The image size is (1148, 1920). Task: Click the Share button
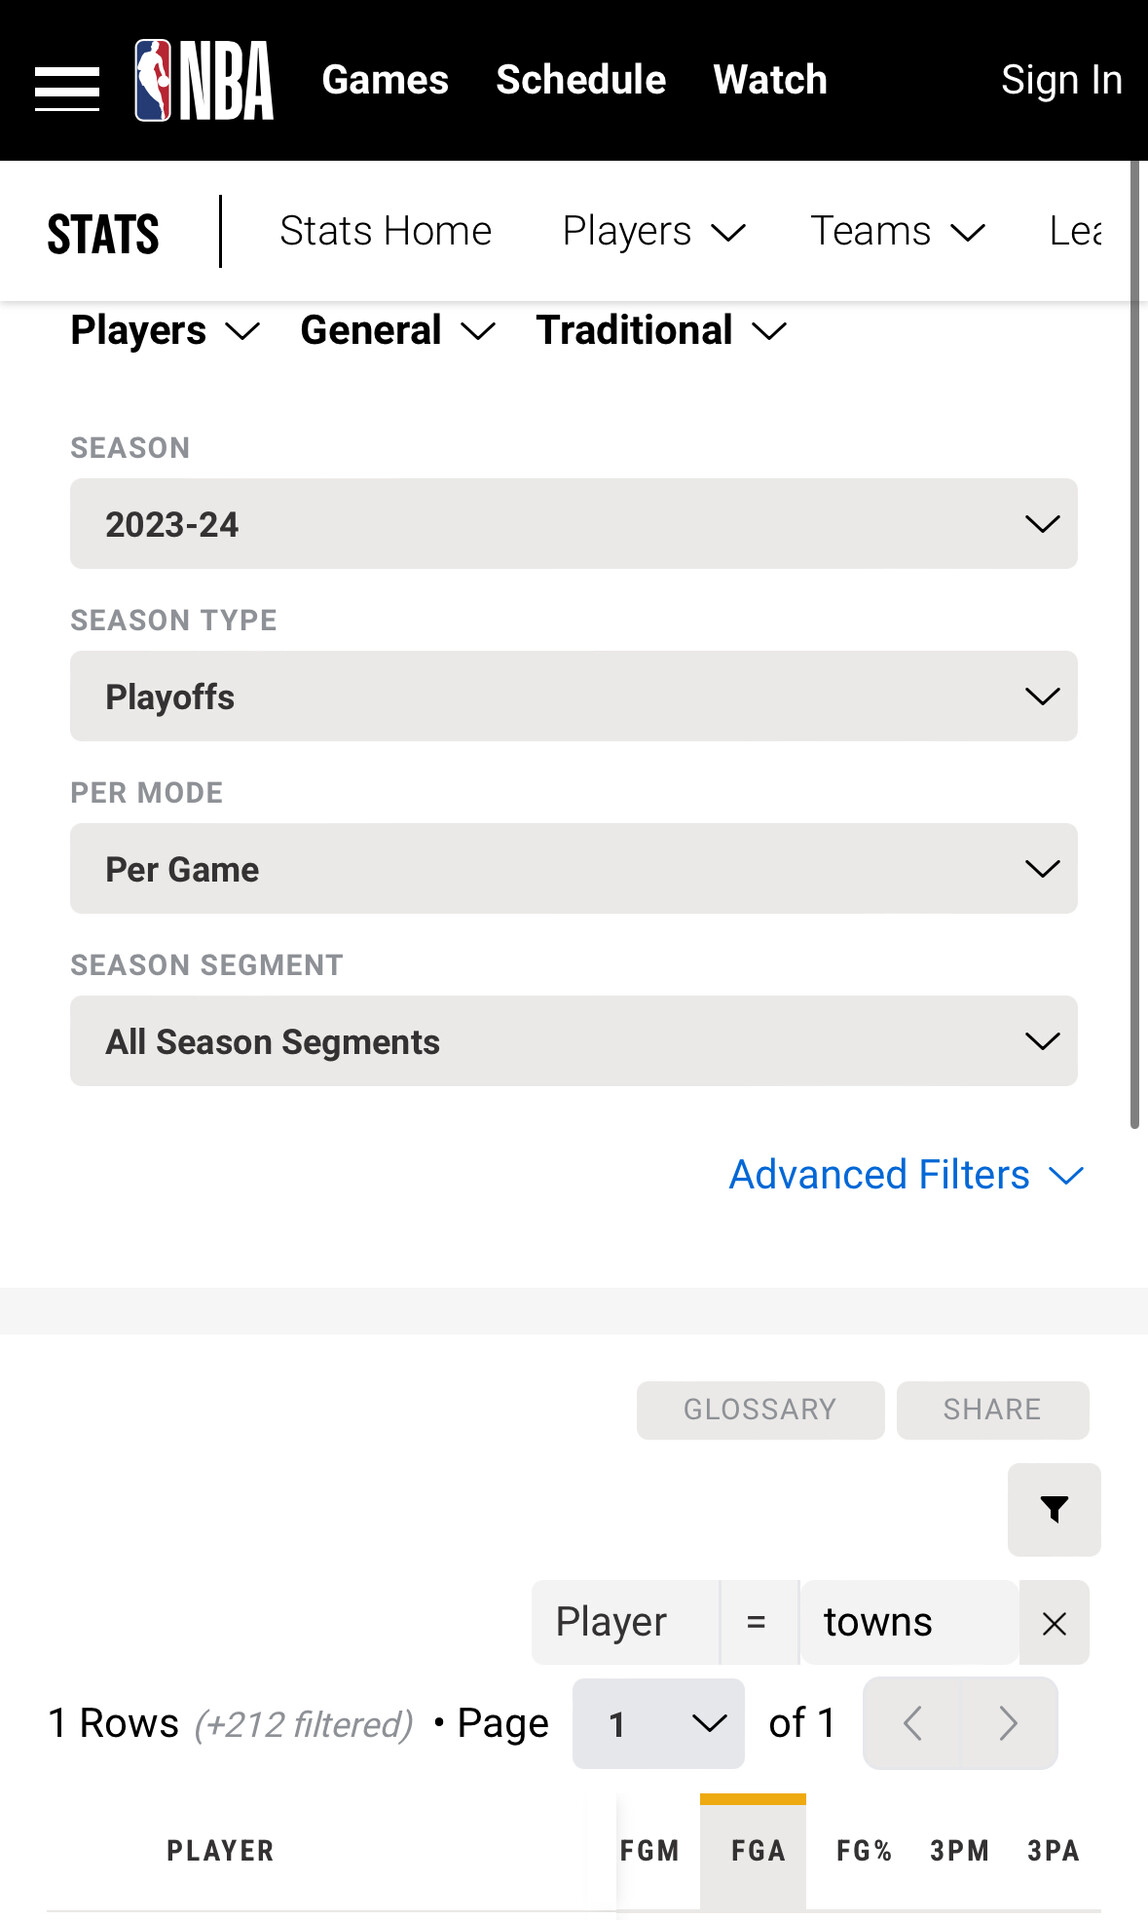click(x=992, y=1410)
